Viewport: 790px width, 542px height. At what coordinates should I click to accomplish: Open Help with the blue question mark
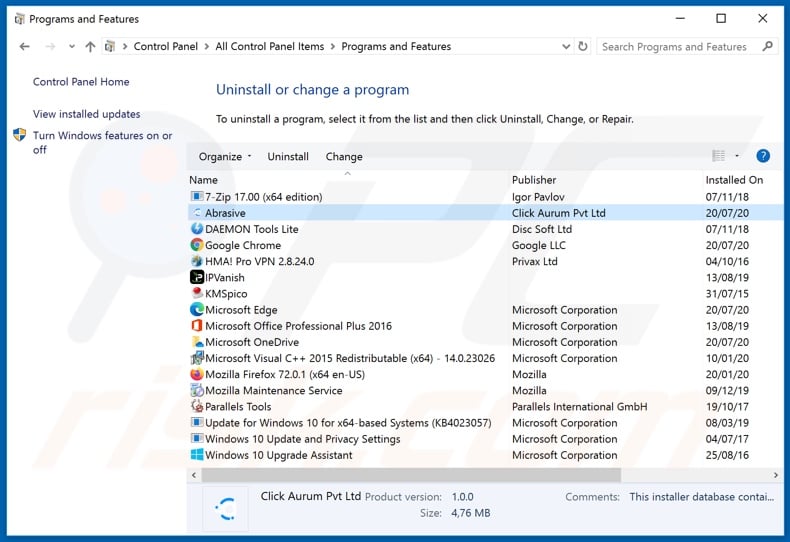(763, 156)
